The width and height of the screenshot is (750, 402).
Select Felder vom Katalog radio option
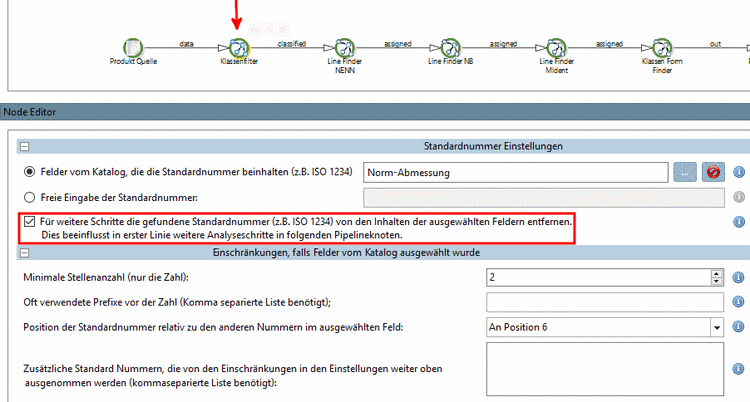click(x=30, y=172)
